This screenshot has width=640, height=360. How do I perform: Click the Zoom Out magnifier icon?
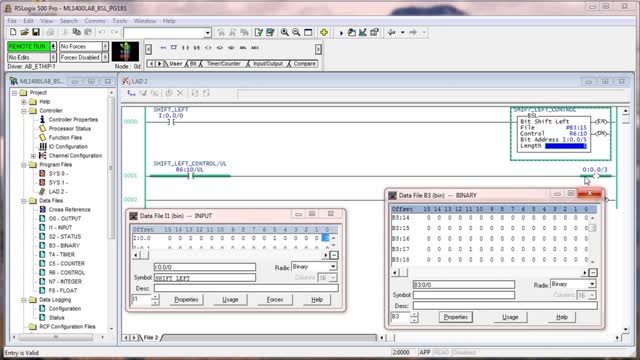click(x=296, y=32)
